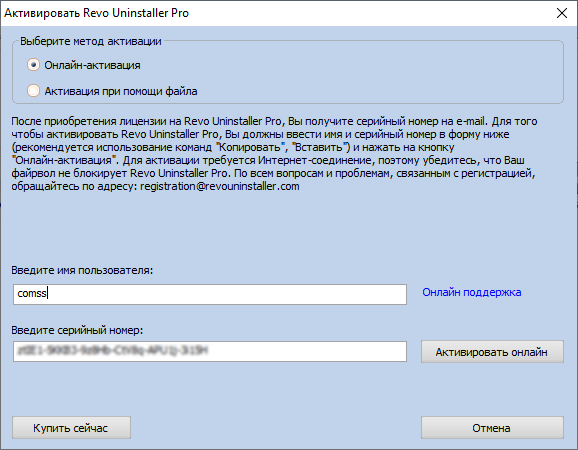The height and width of the screenshot is (450, 578).
Task: Click the Выберите метод активации group title
Action: pos(91,41)
